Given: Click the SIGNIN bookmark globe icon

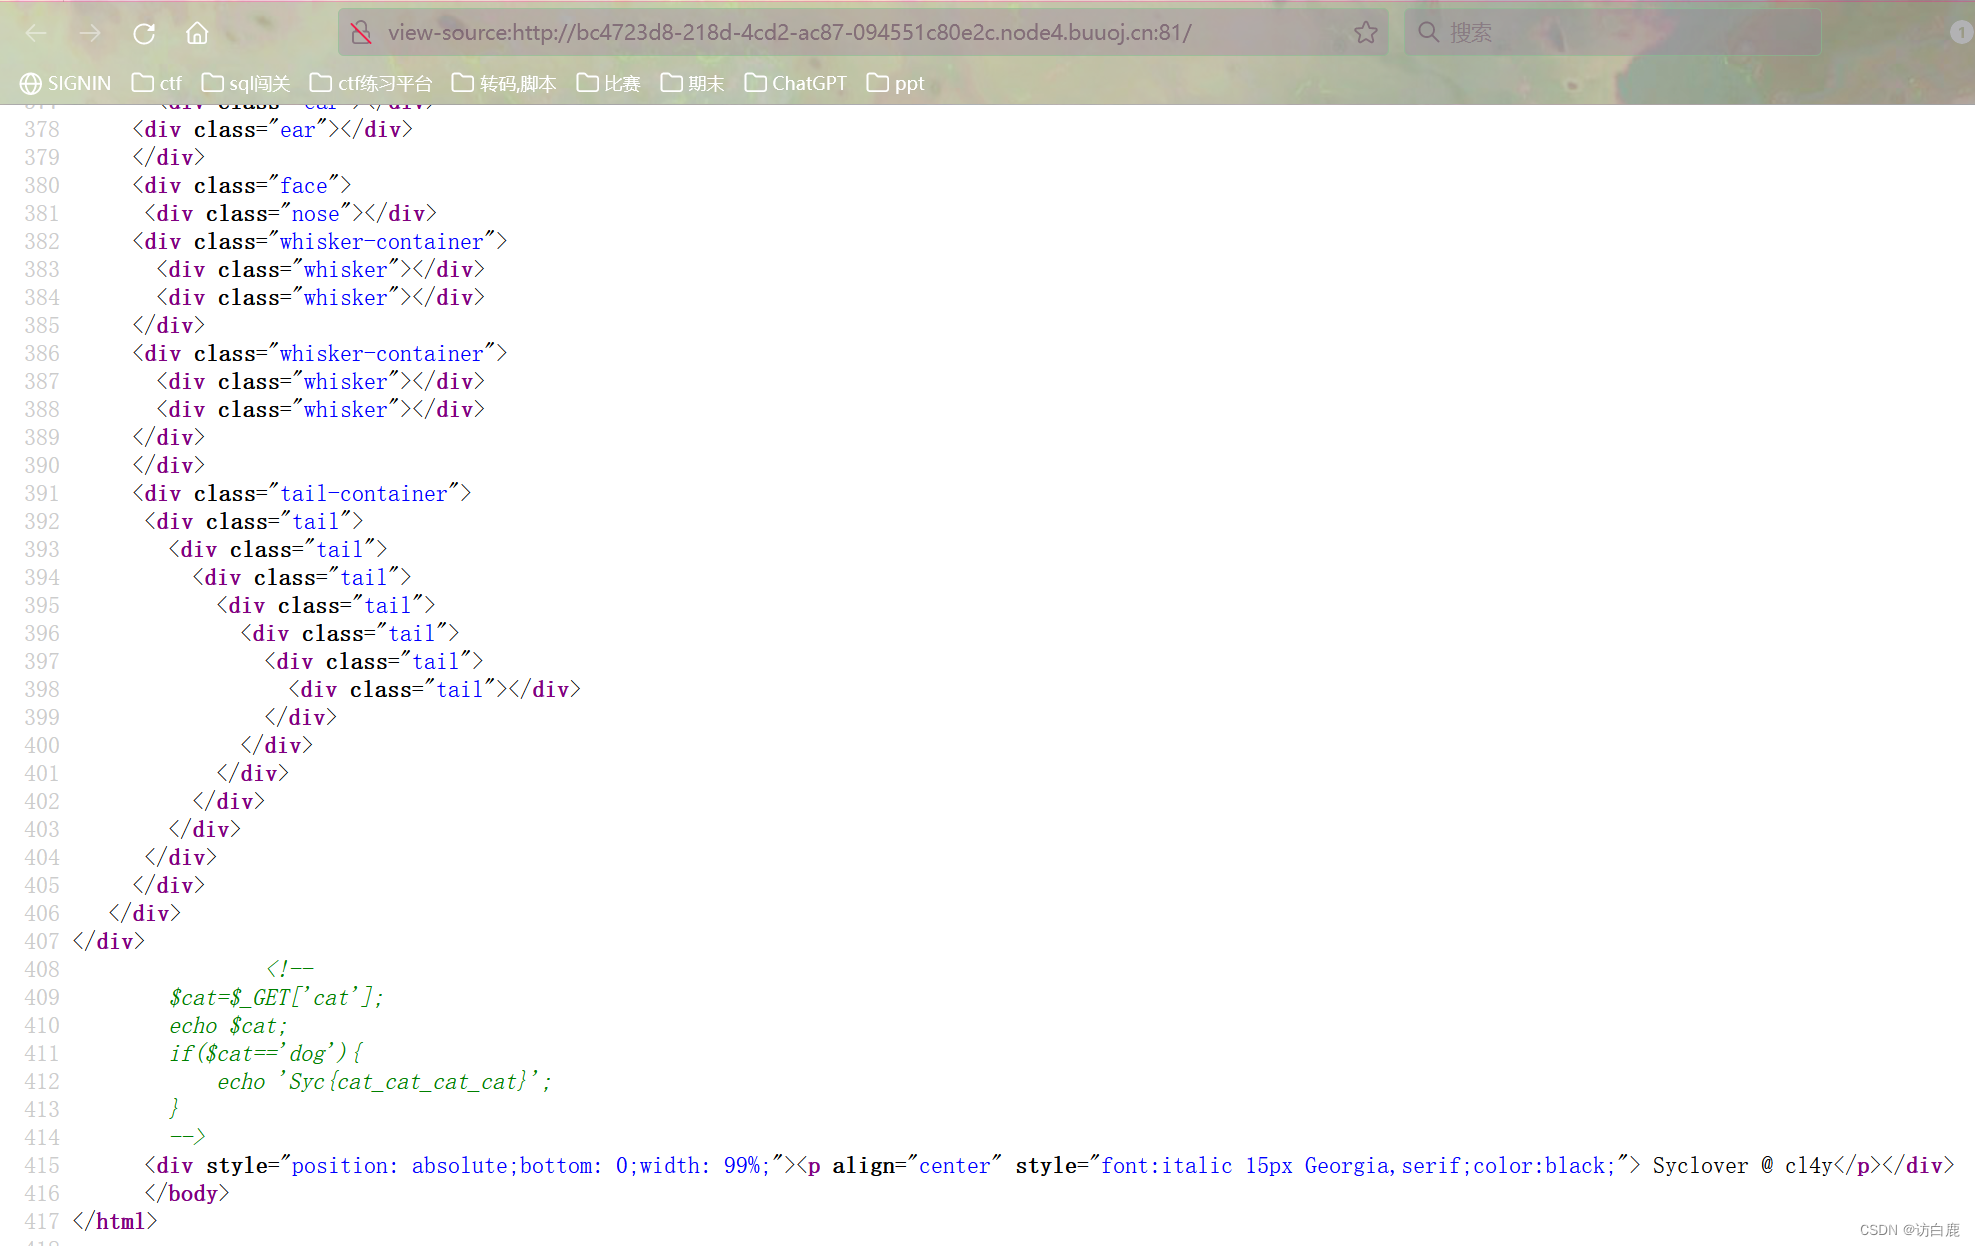Looking at the screenshot, I should [x=31, y=83].
